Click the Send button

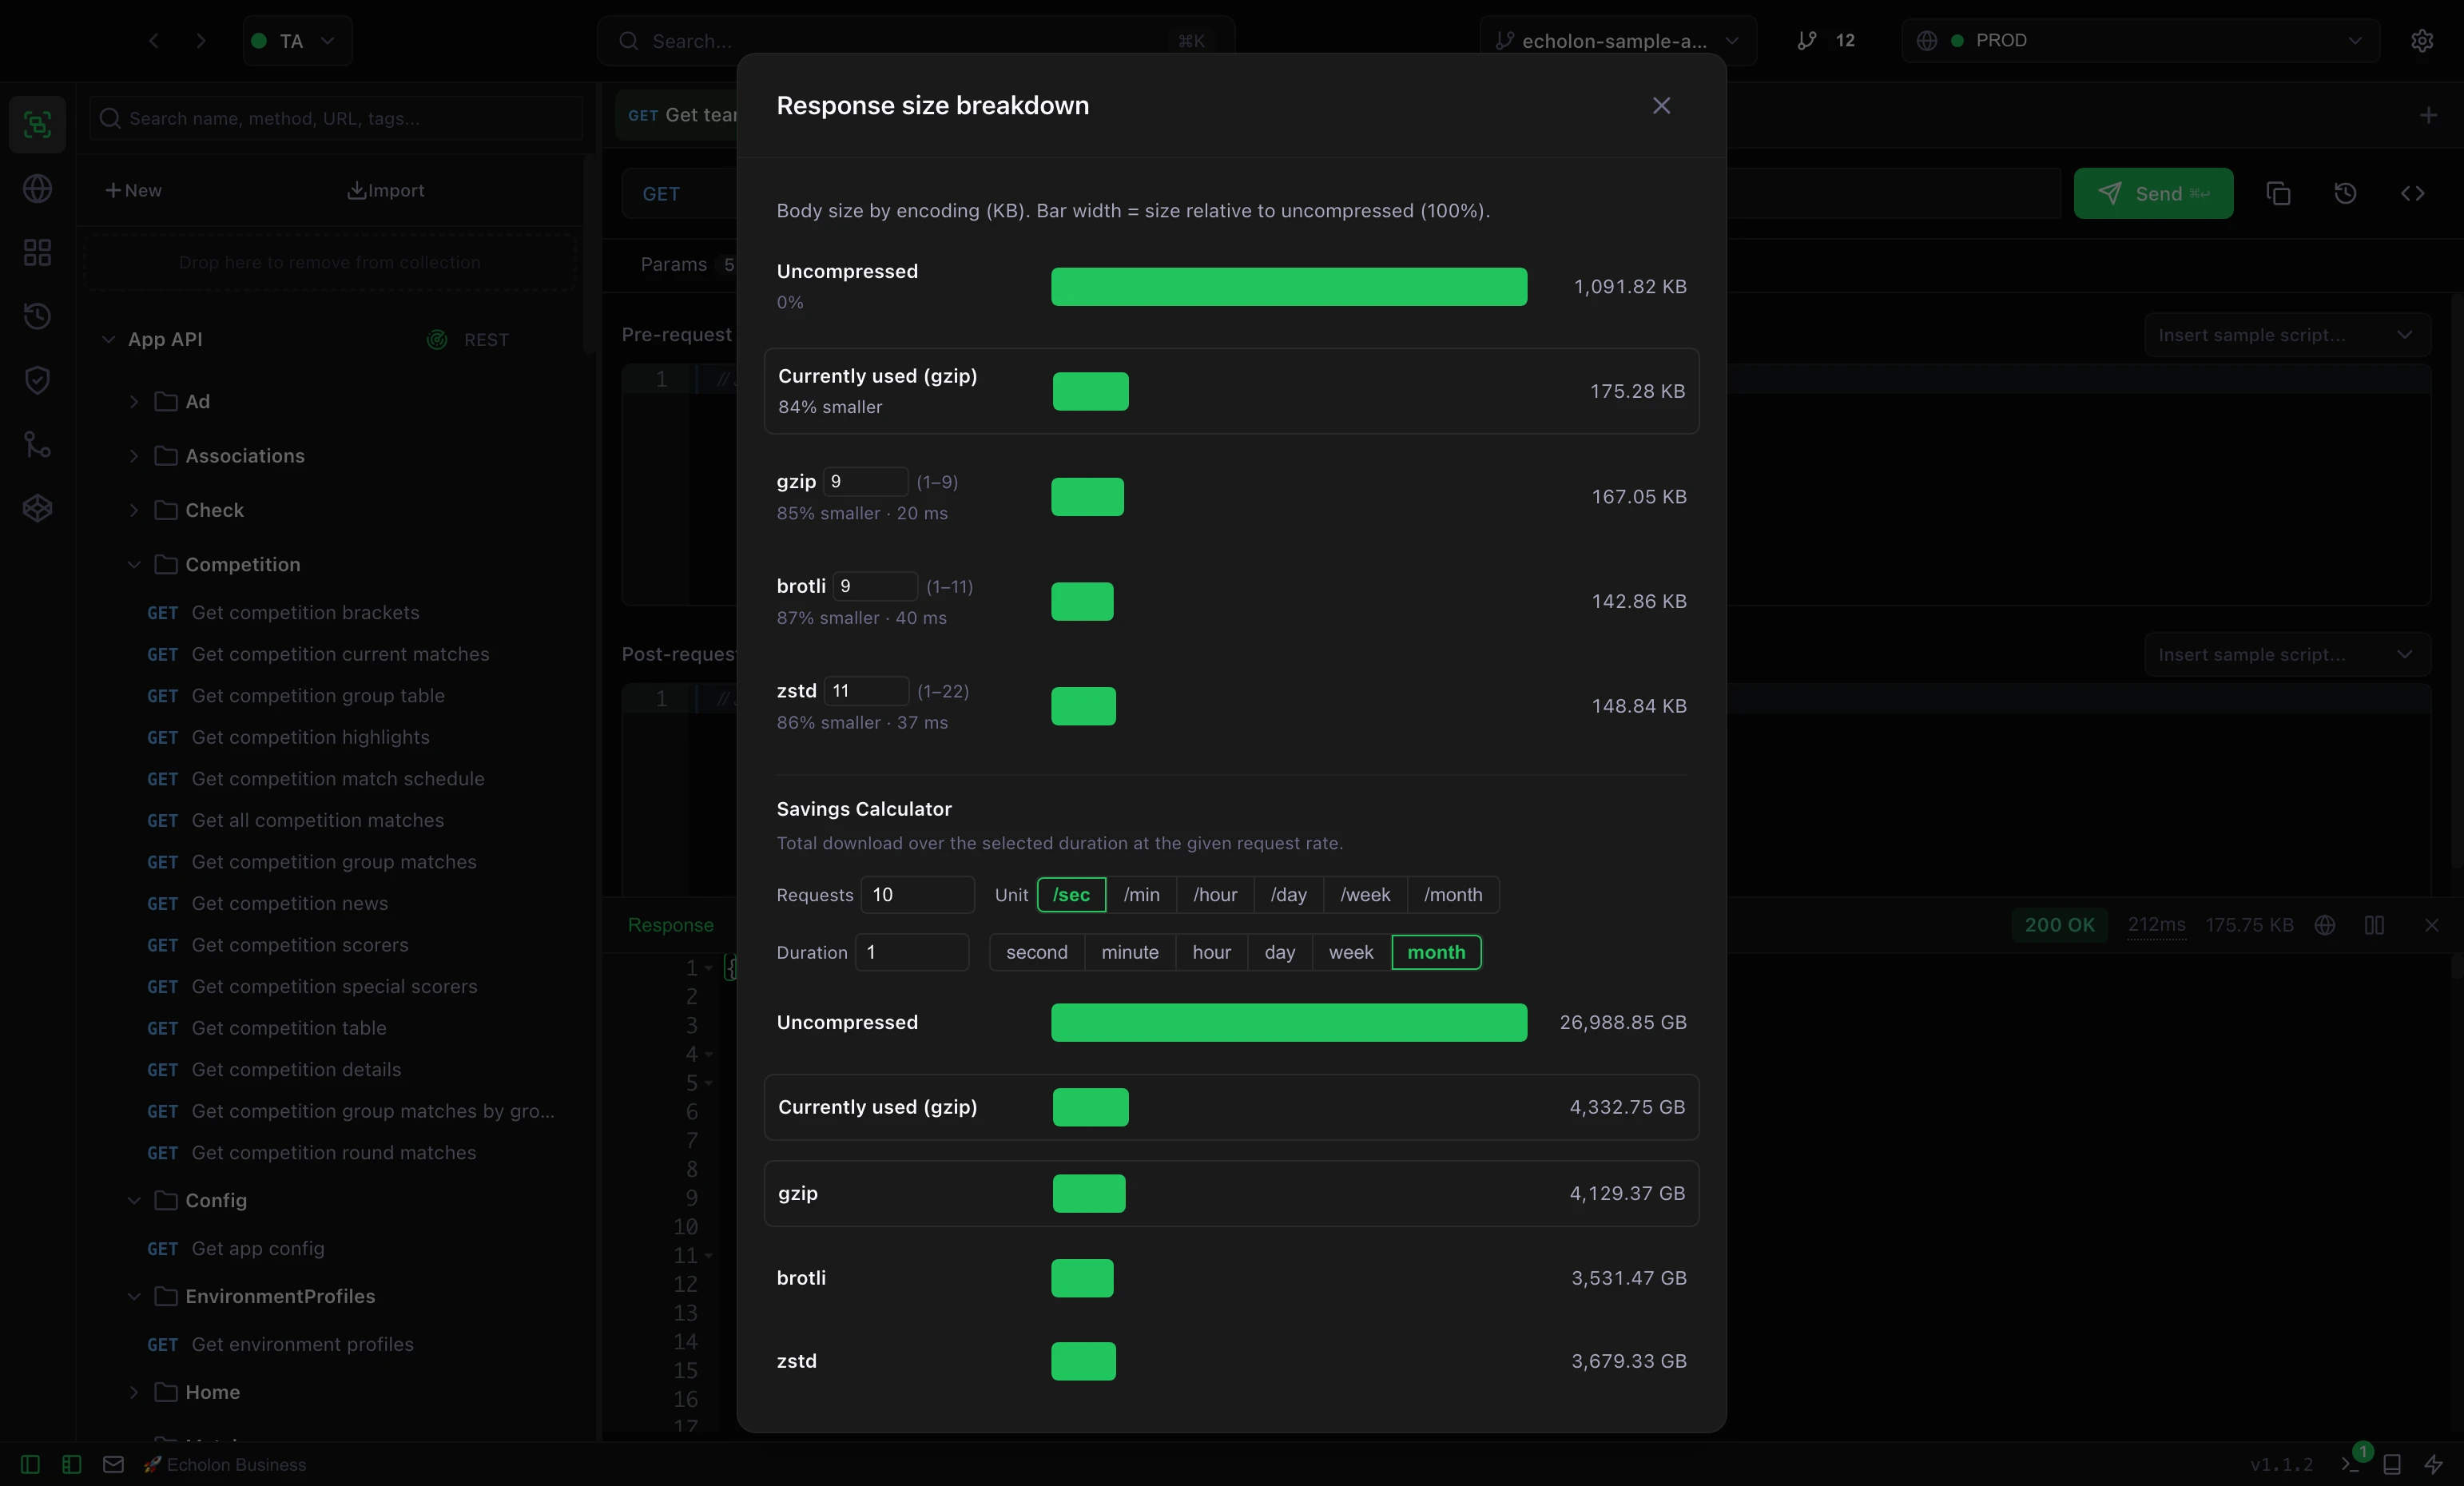pos(2153,193)
